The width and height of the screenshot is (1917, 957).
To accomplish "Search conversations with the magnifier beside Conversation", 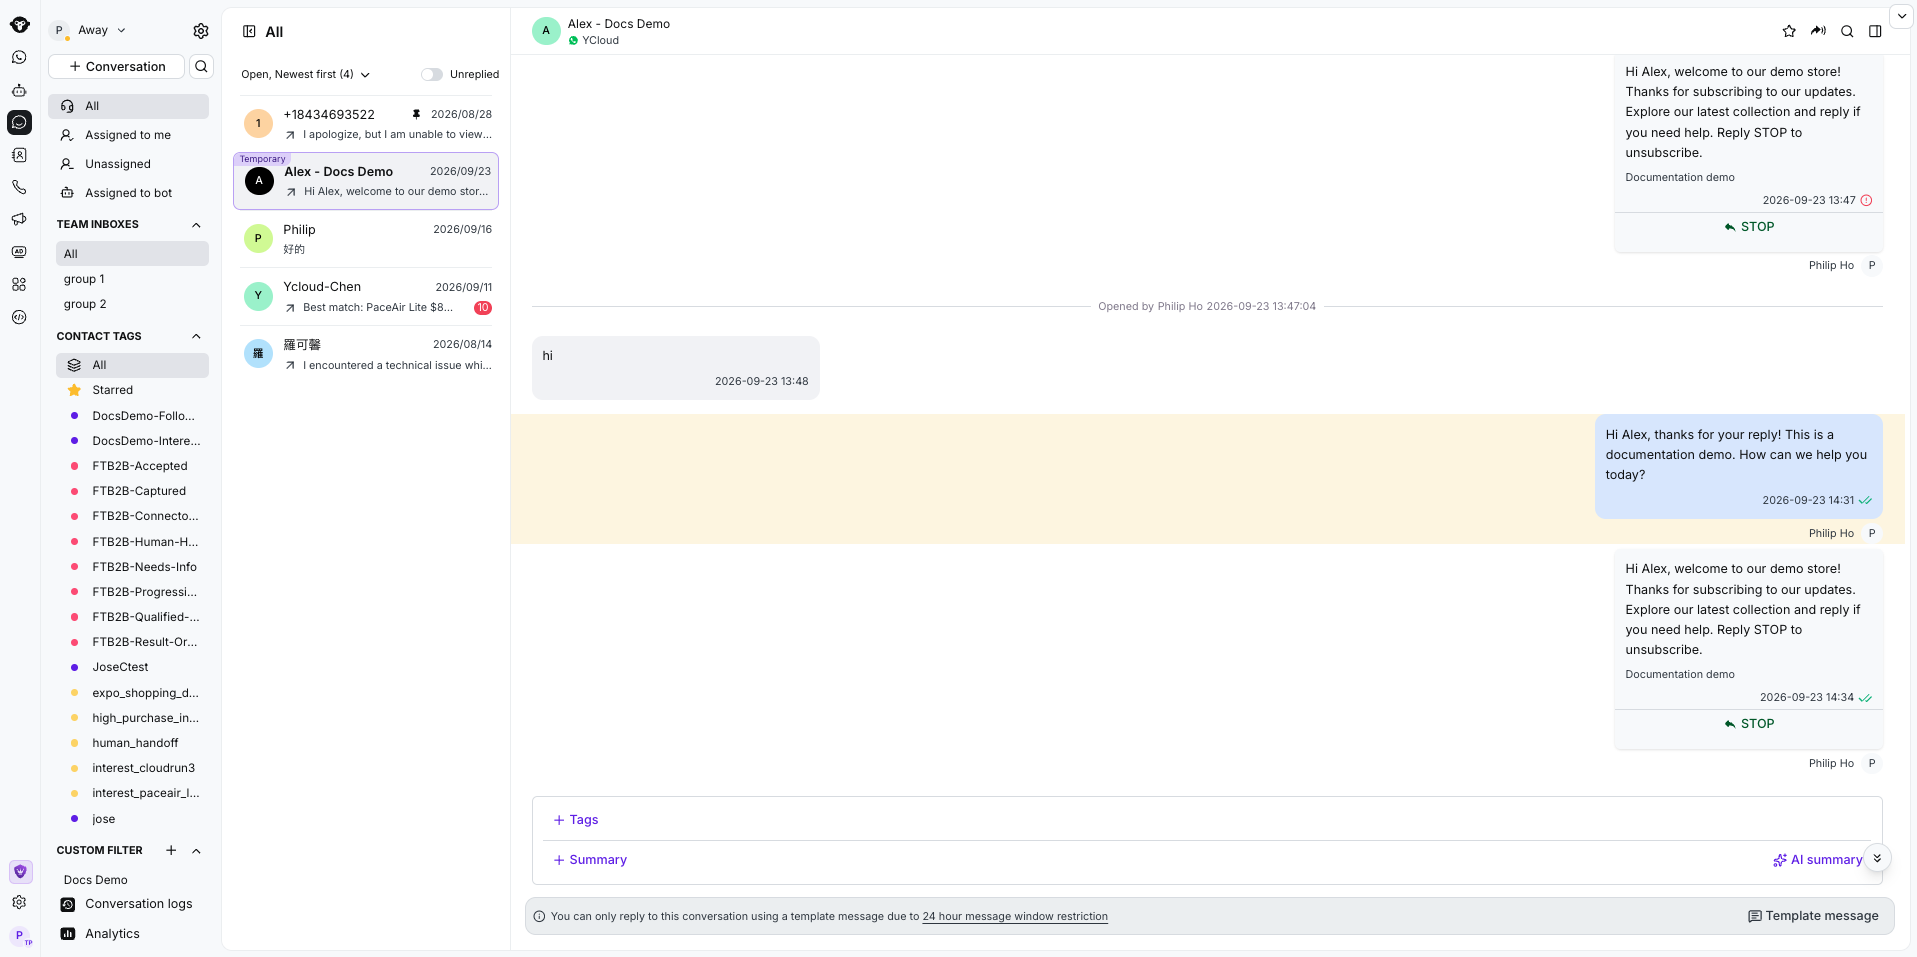I will pyautogui.click(x=201, y=66).
